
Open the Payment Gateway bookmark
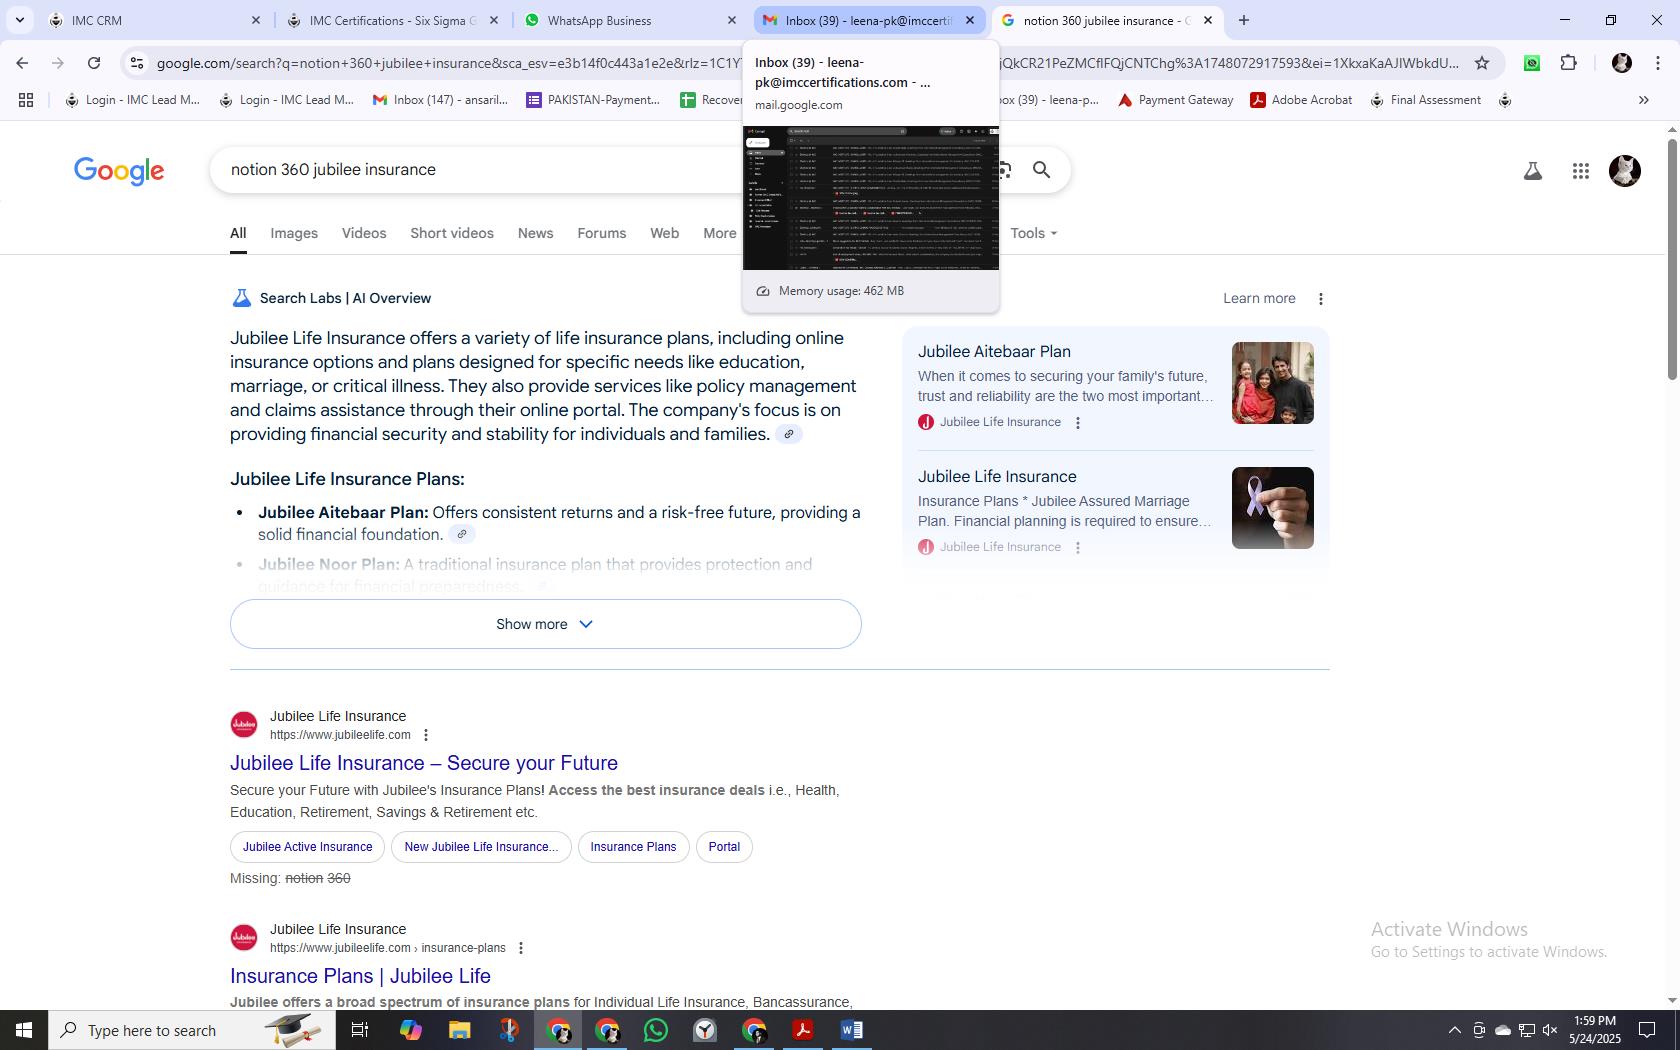(x=1176, y=100)
